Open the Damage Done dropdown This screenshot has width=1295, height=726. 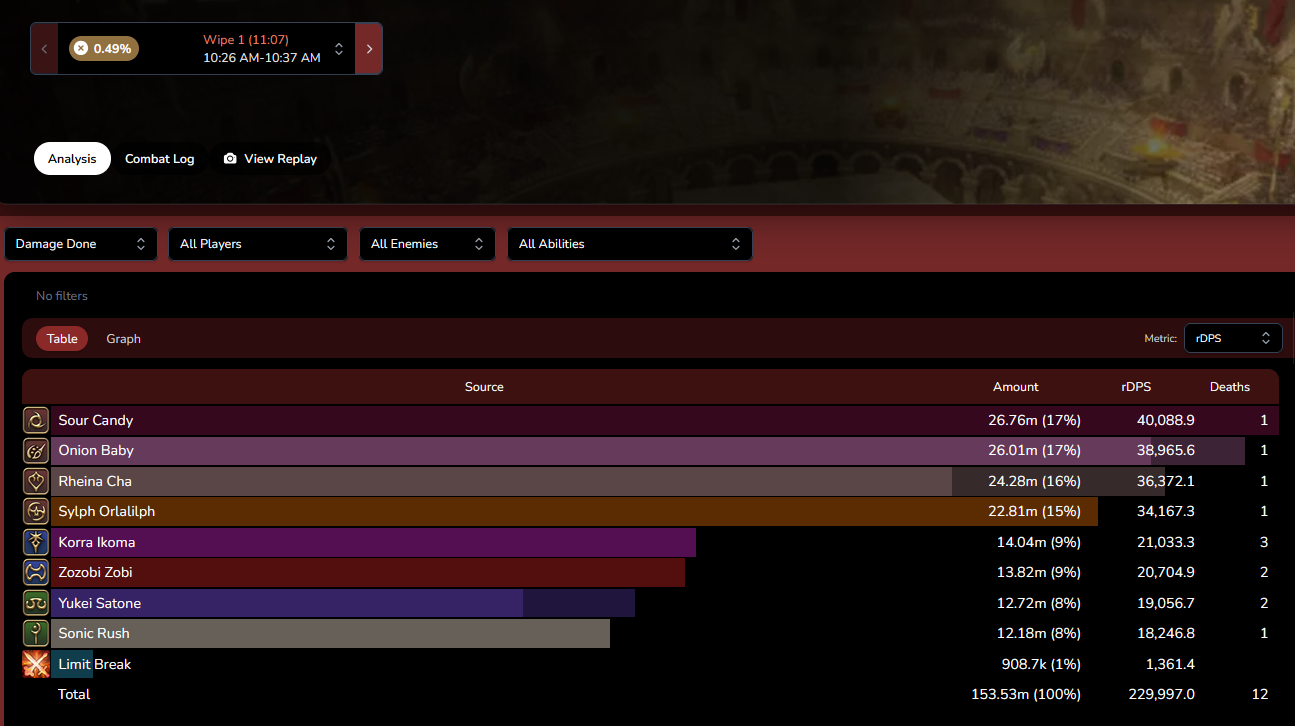[x=81, y=244]
